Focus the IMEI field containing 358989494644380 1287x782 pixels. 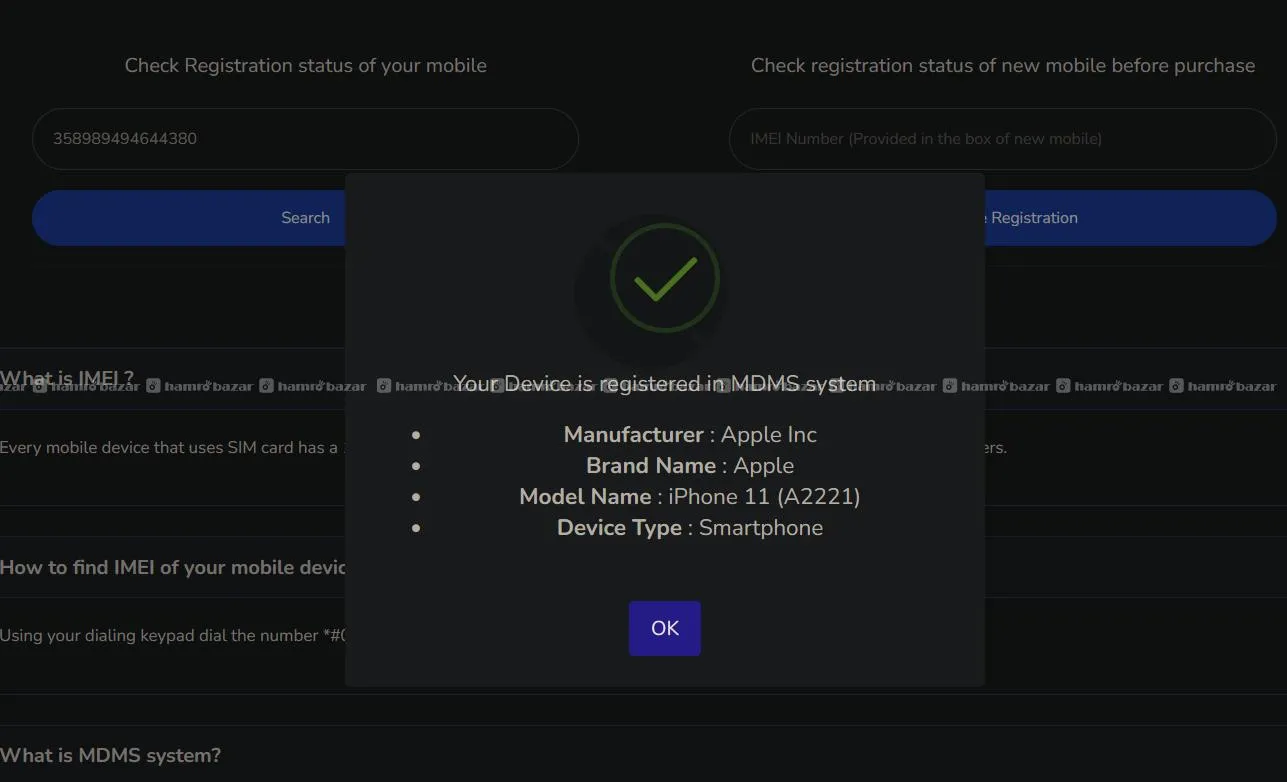[x=305, y=139]
